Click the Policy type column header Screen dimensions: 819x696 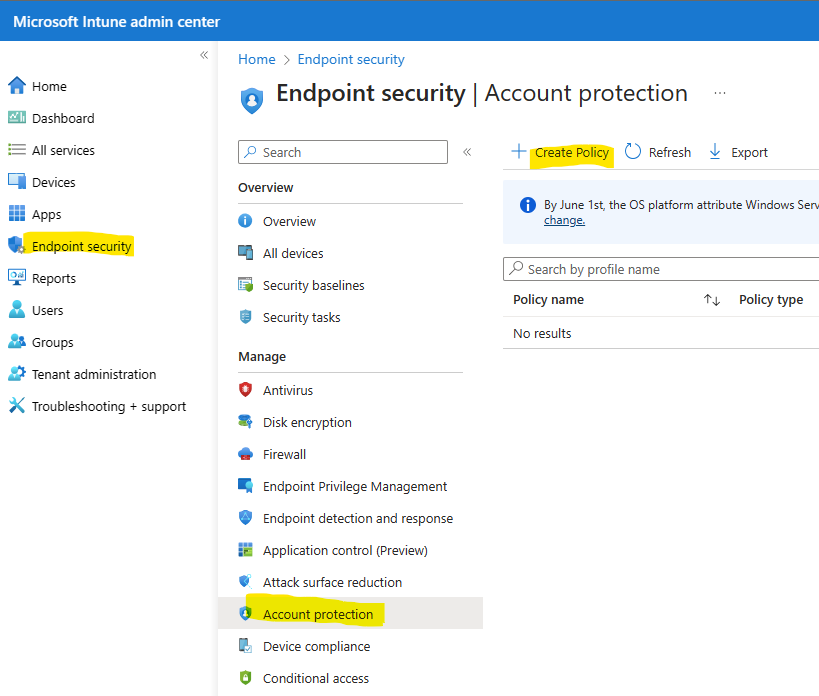coord(771,300)
